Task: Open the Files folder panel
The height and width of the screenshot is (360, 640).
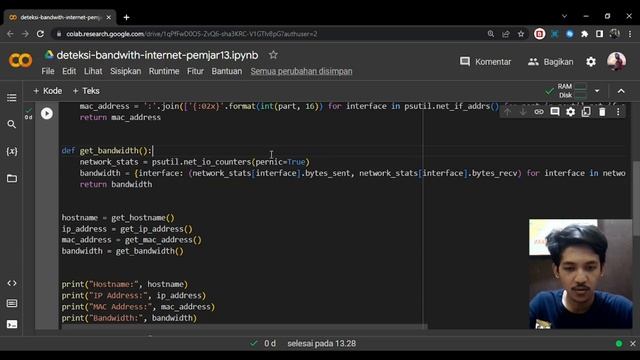Action: 11,178
